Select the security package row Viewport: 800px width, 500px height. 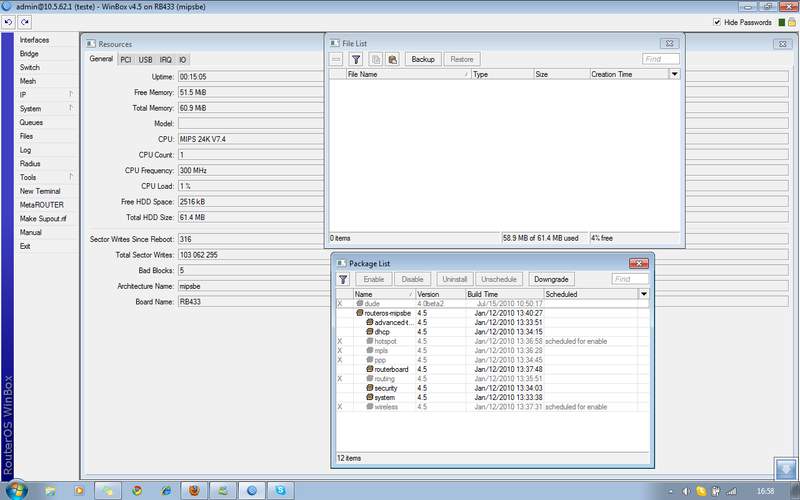(x=492, y=388)
